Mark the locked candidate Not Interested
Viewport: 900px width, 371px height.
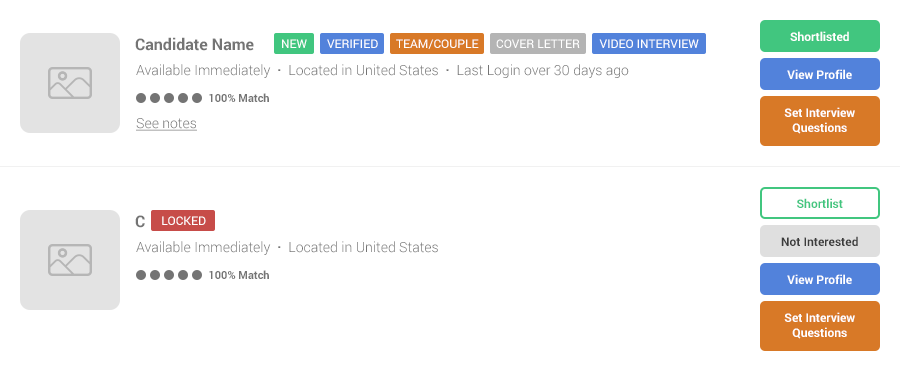820,241
